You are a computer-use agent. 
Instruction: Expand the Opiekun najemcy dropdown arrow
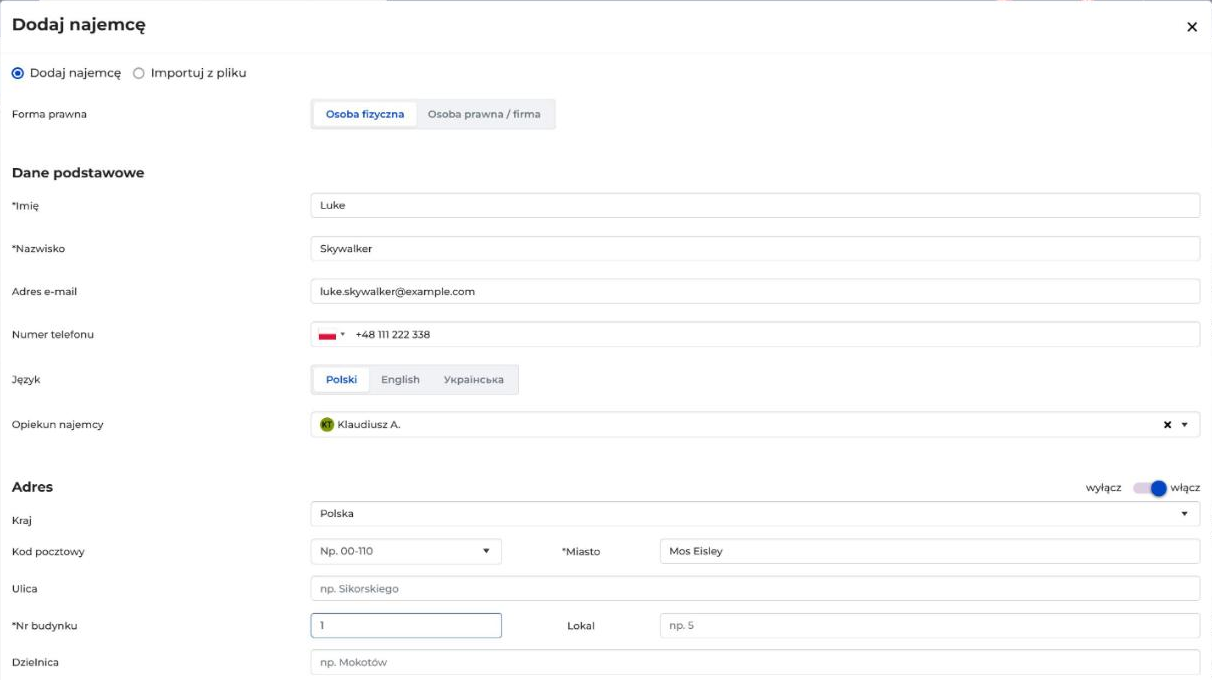coord(1185,425)
